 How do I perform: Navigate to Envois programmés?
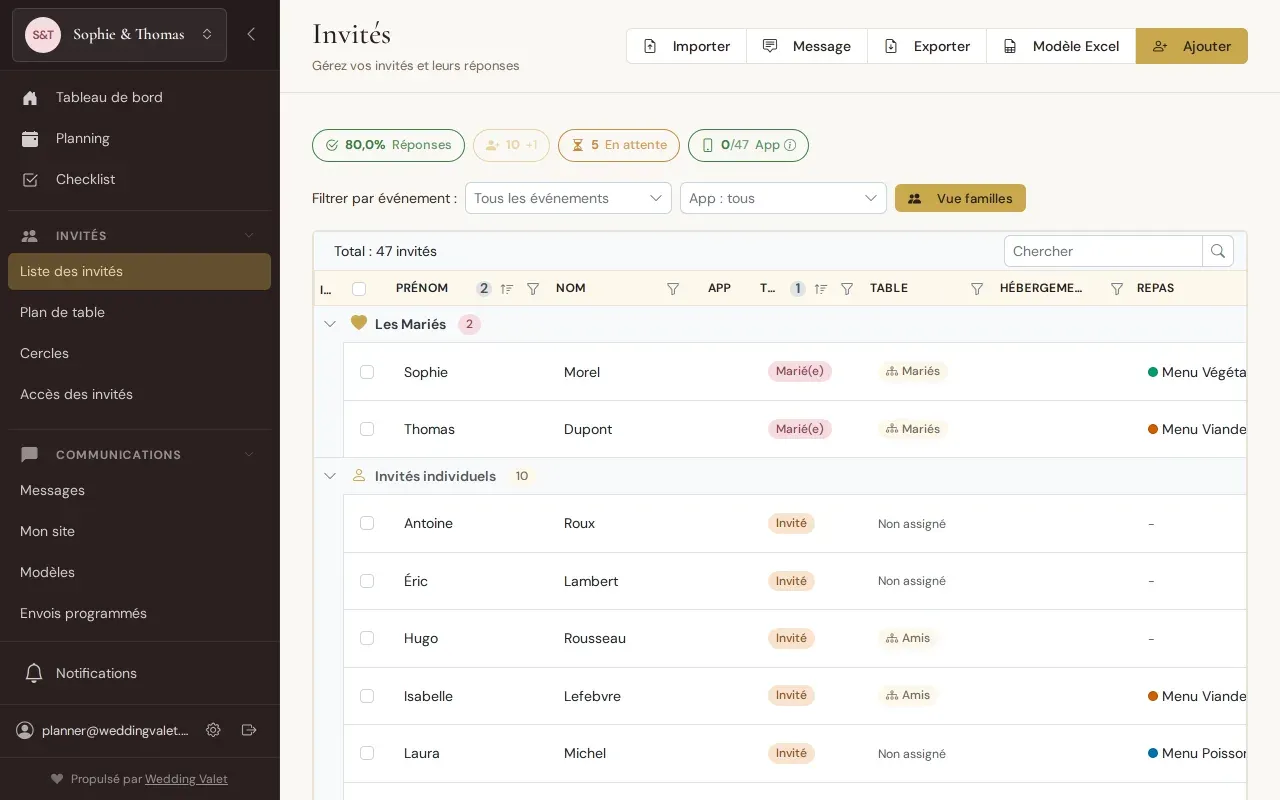coord(139,613)
